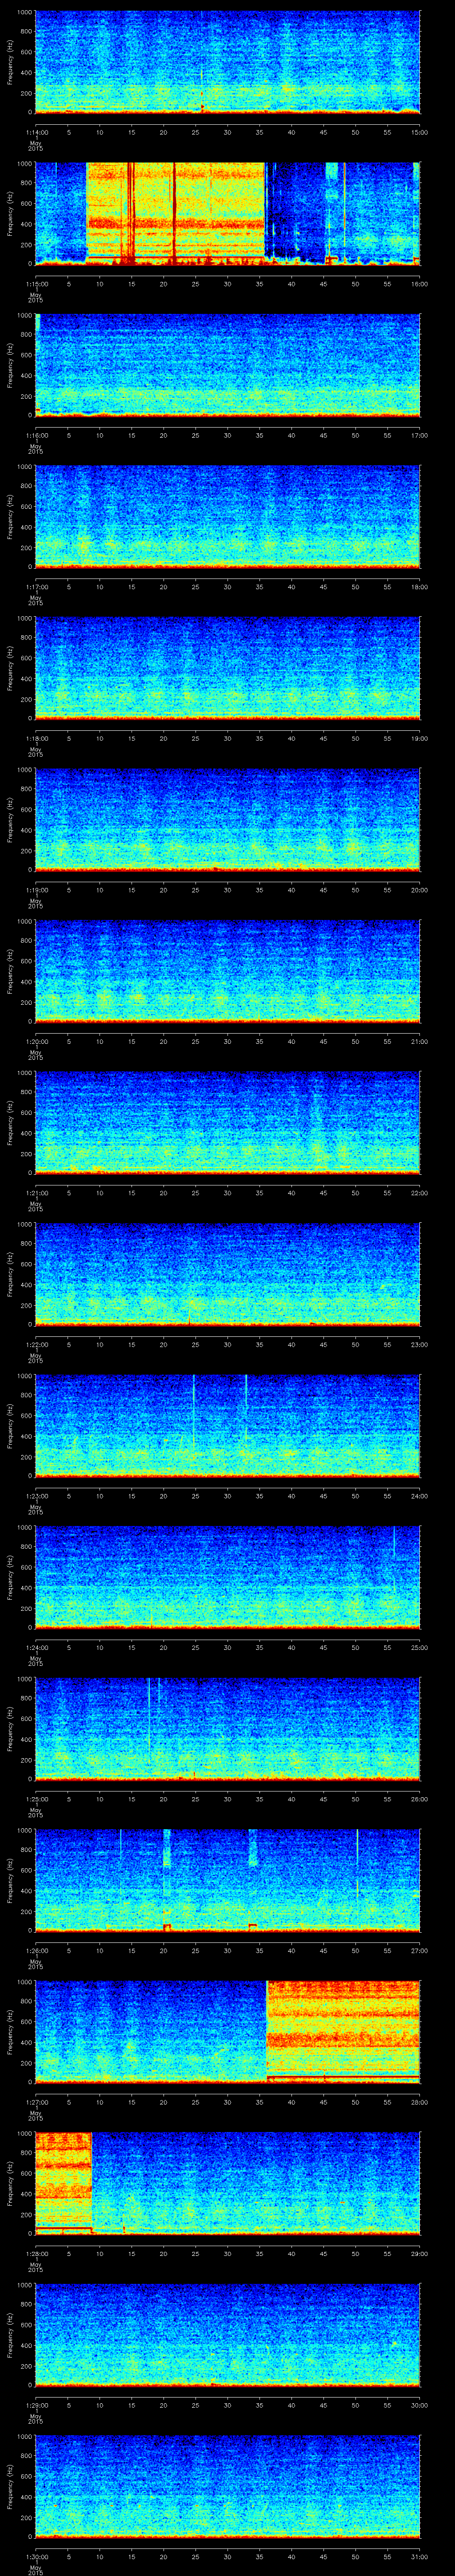Pick the spectrogram panel starting at 1:29:00

[228, 2334]
